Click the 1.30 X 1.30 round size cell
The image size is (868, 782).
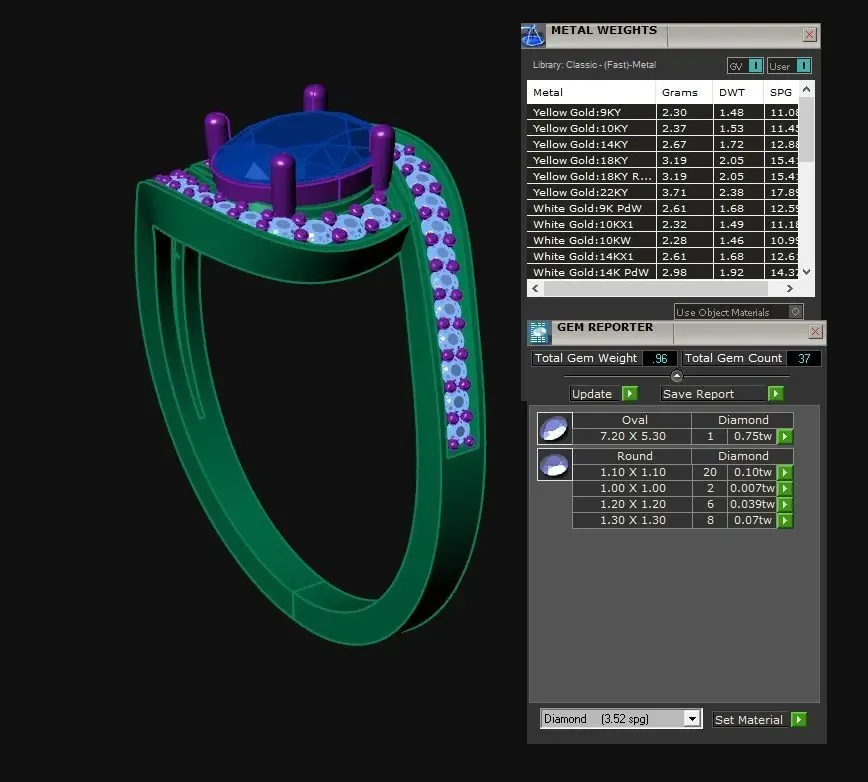632,520
